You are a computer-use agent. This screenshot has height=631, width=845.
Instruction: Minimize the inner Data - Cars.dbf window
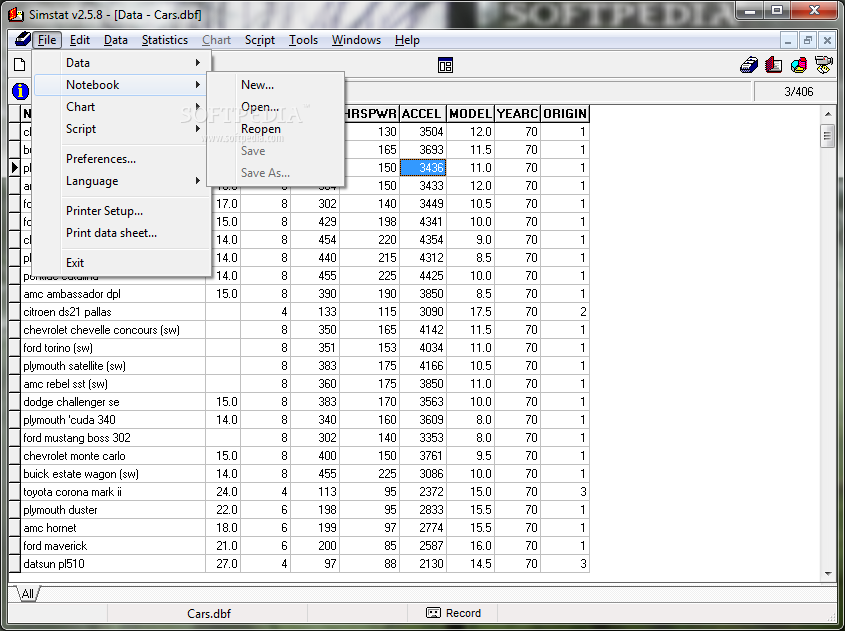coord(788,40)
